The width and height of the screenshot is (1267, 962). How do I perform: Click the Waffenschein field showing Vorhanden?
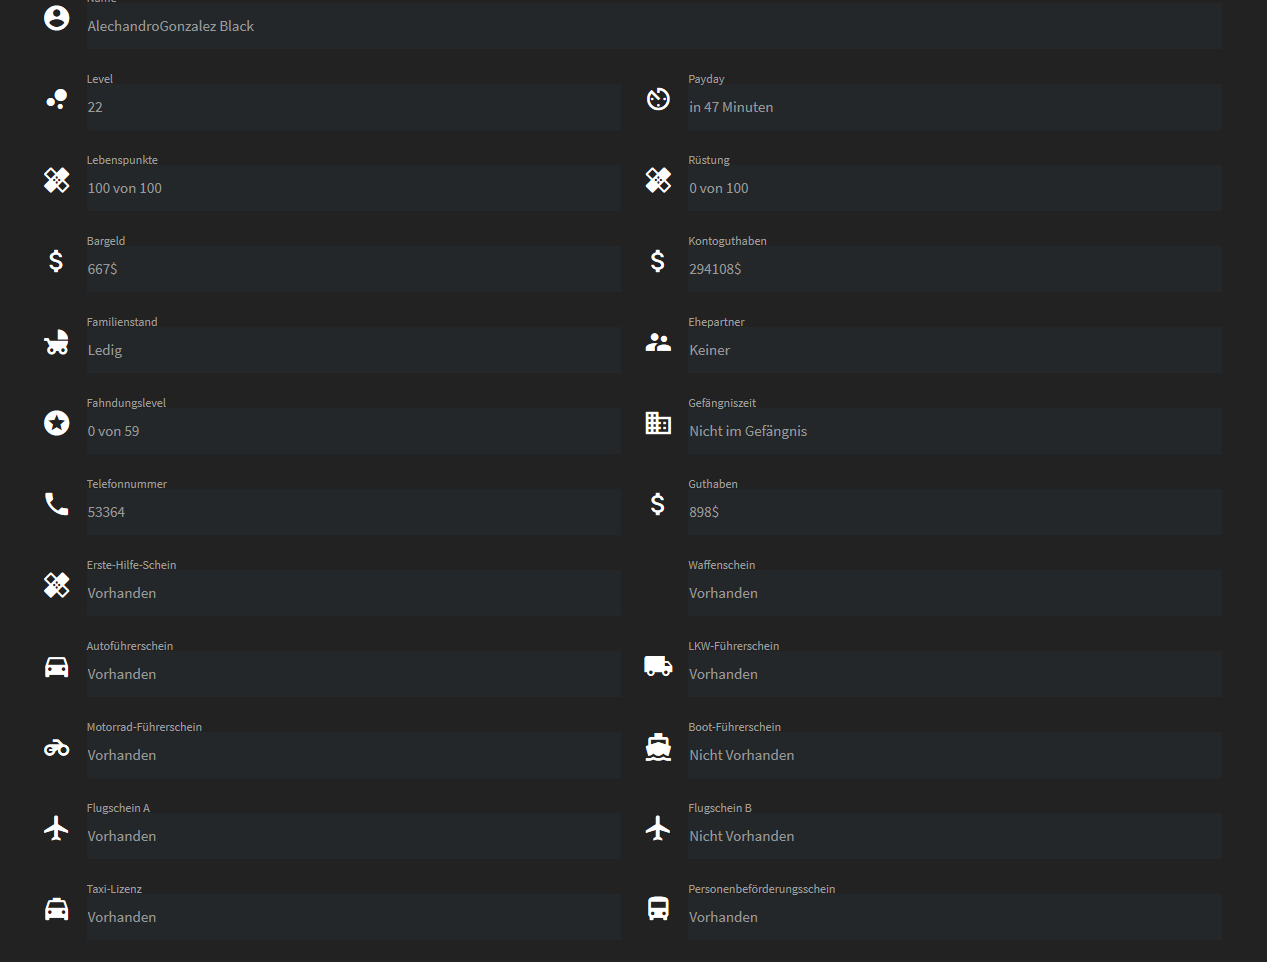(x=954, y=593)
